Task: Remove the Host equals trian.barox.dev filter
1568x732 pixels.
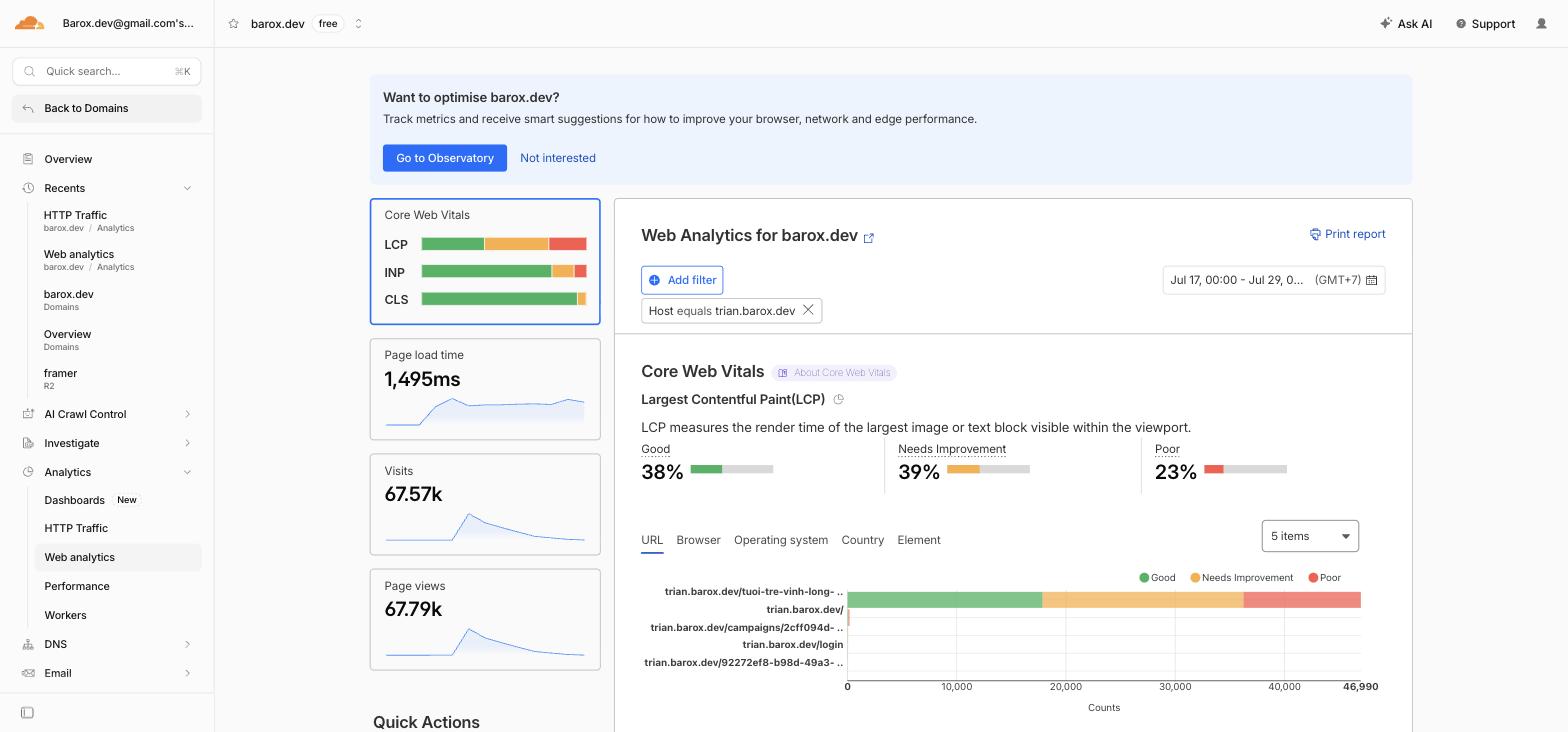Action: tap(808, 310)
